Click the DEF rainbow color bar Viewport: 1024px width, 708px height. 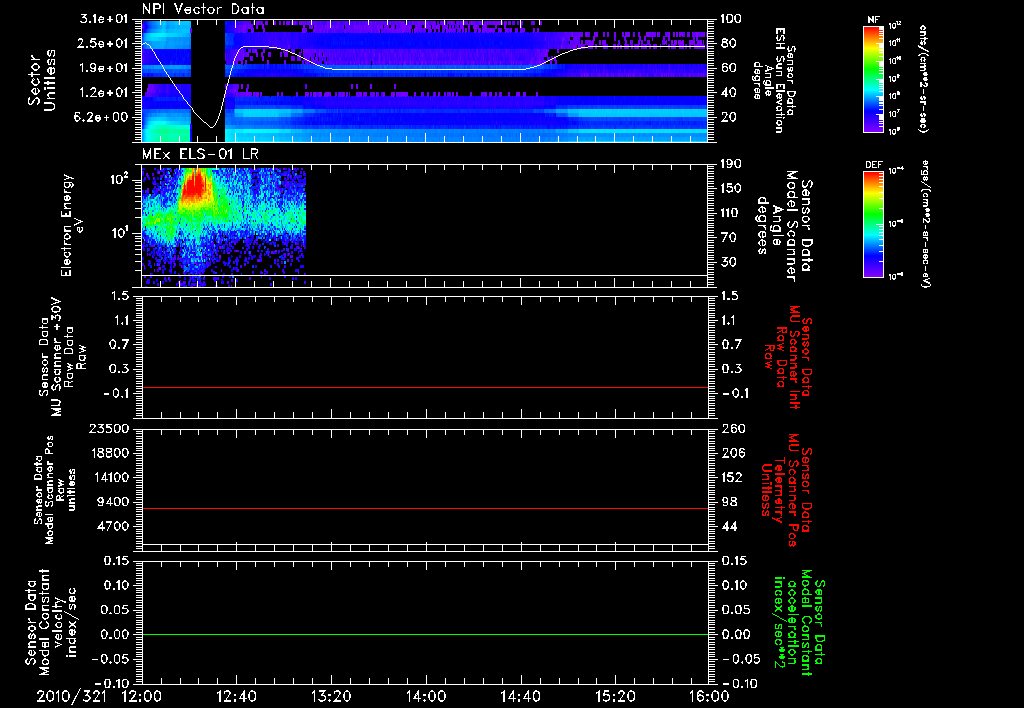[x=874, y=223]
